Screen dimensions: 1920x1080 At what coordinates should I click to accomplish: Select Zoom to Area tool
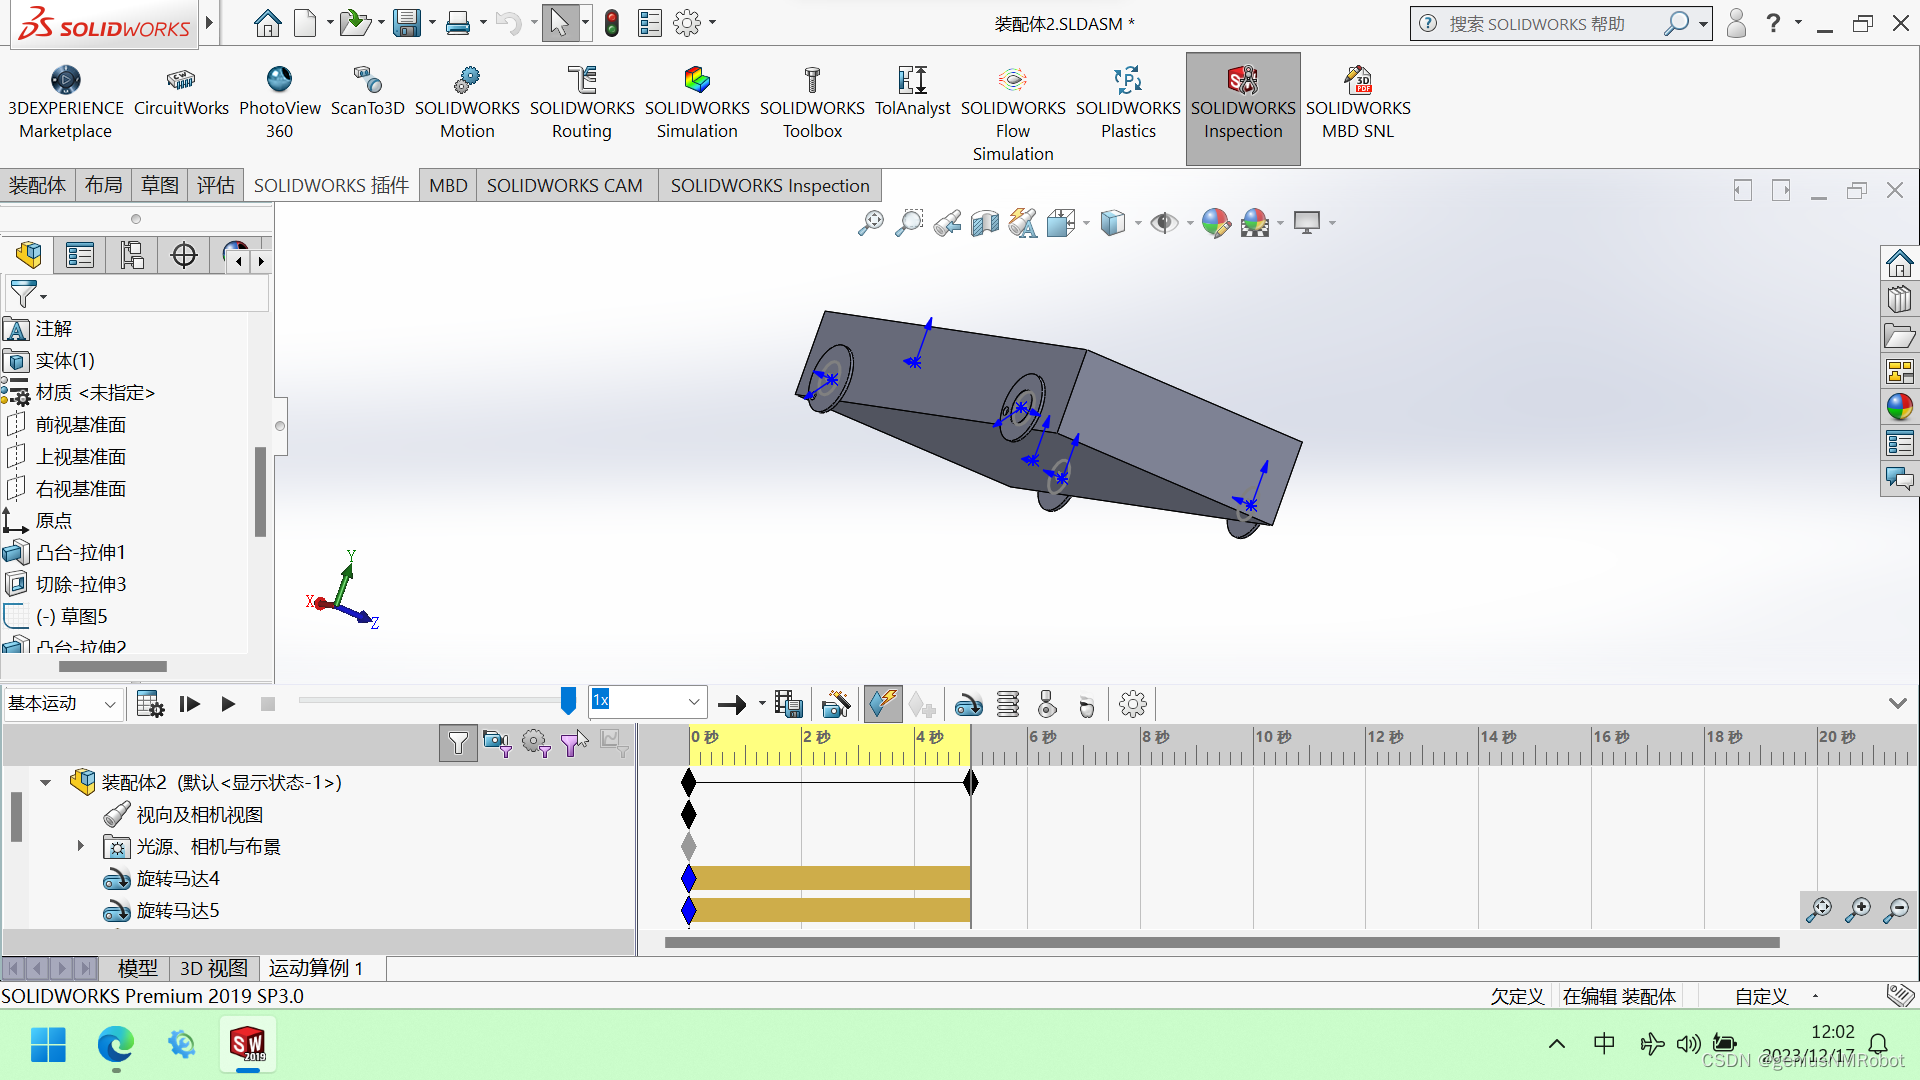pyautogui.click(x=908, y=223)
